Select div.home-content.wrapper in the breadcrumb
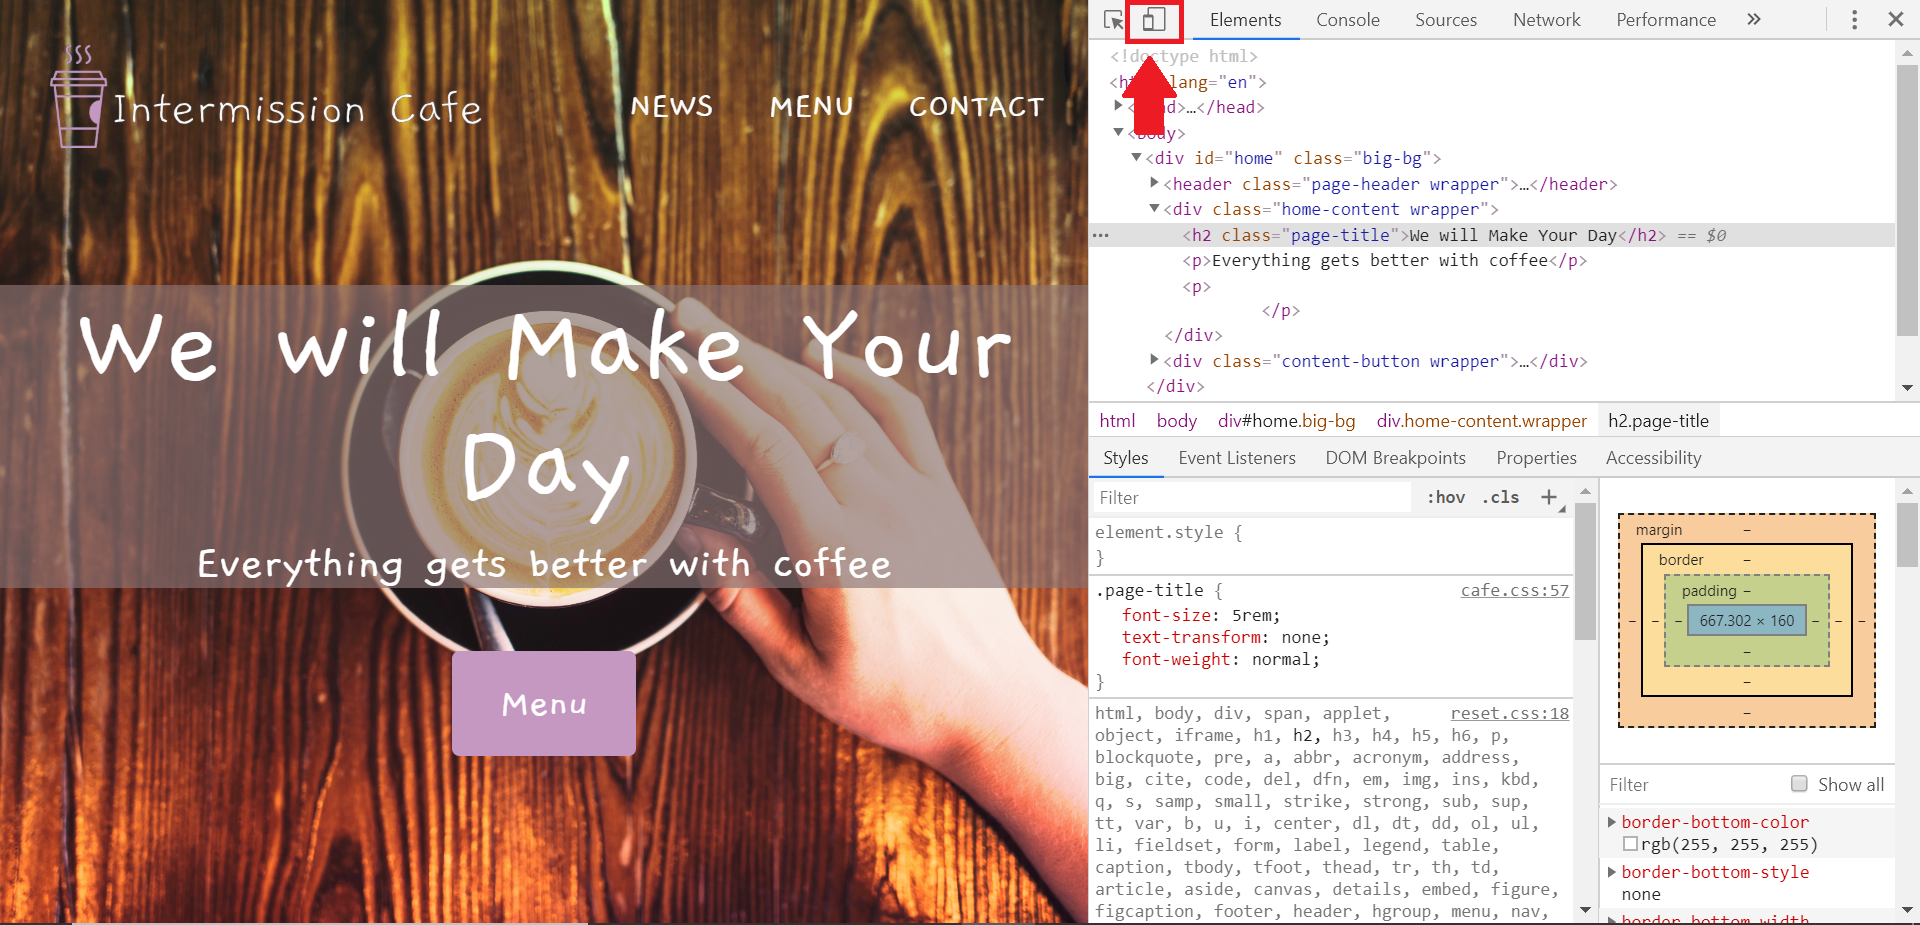This screenshot has width=1920, height=925. pyautogui.click(x=1481, y=421)
